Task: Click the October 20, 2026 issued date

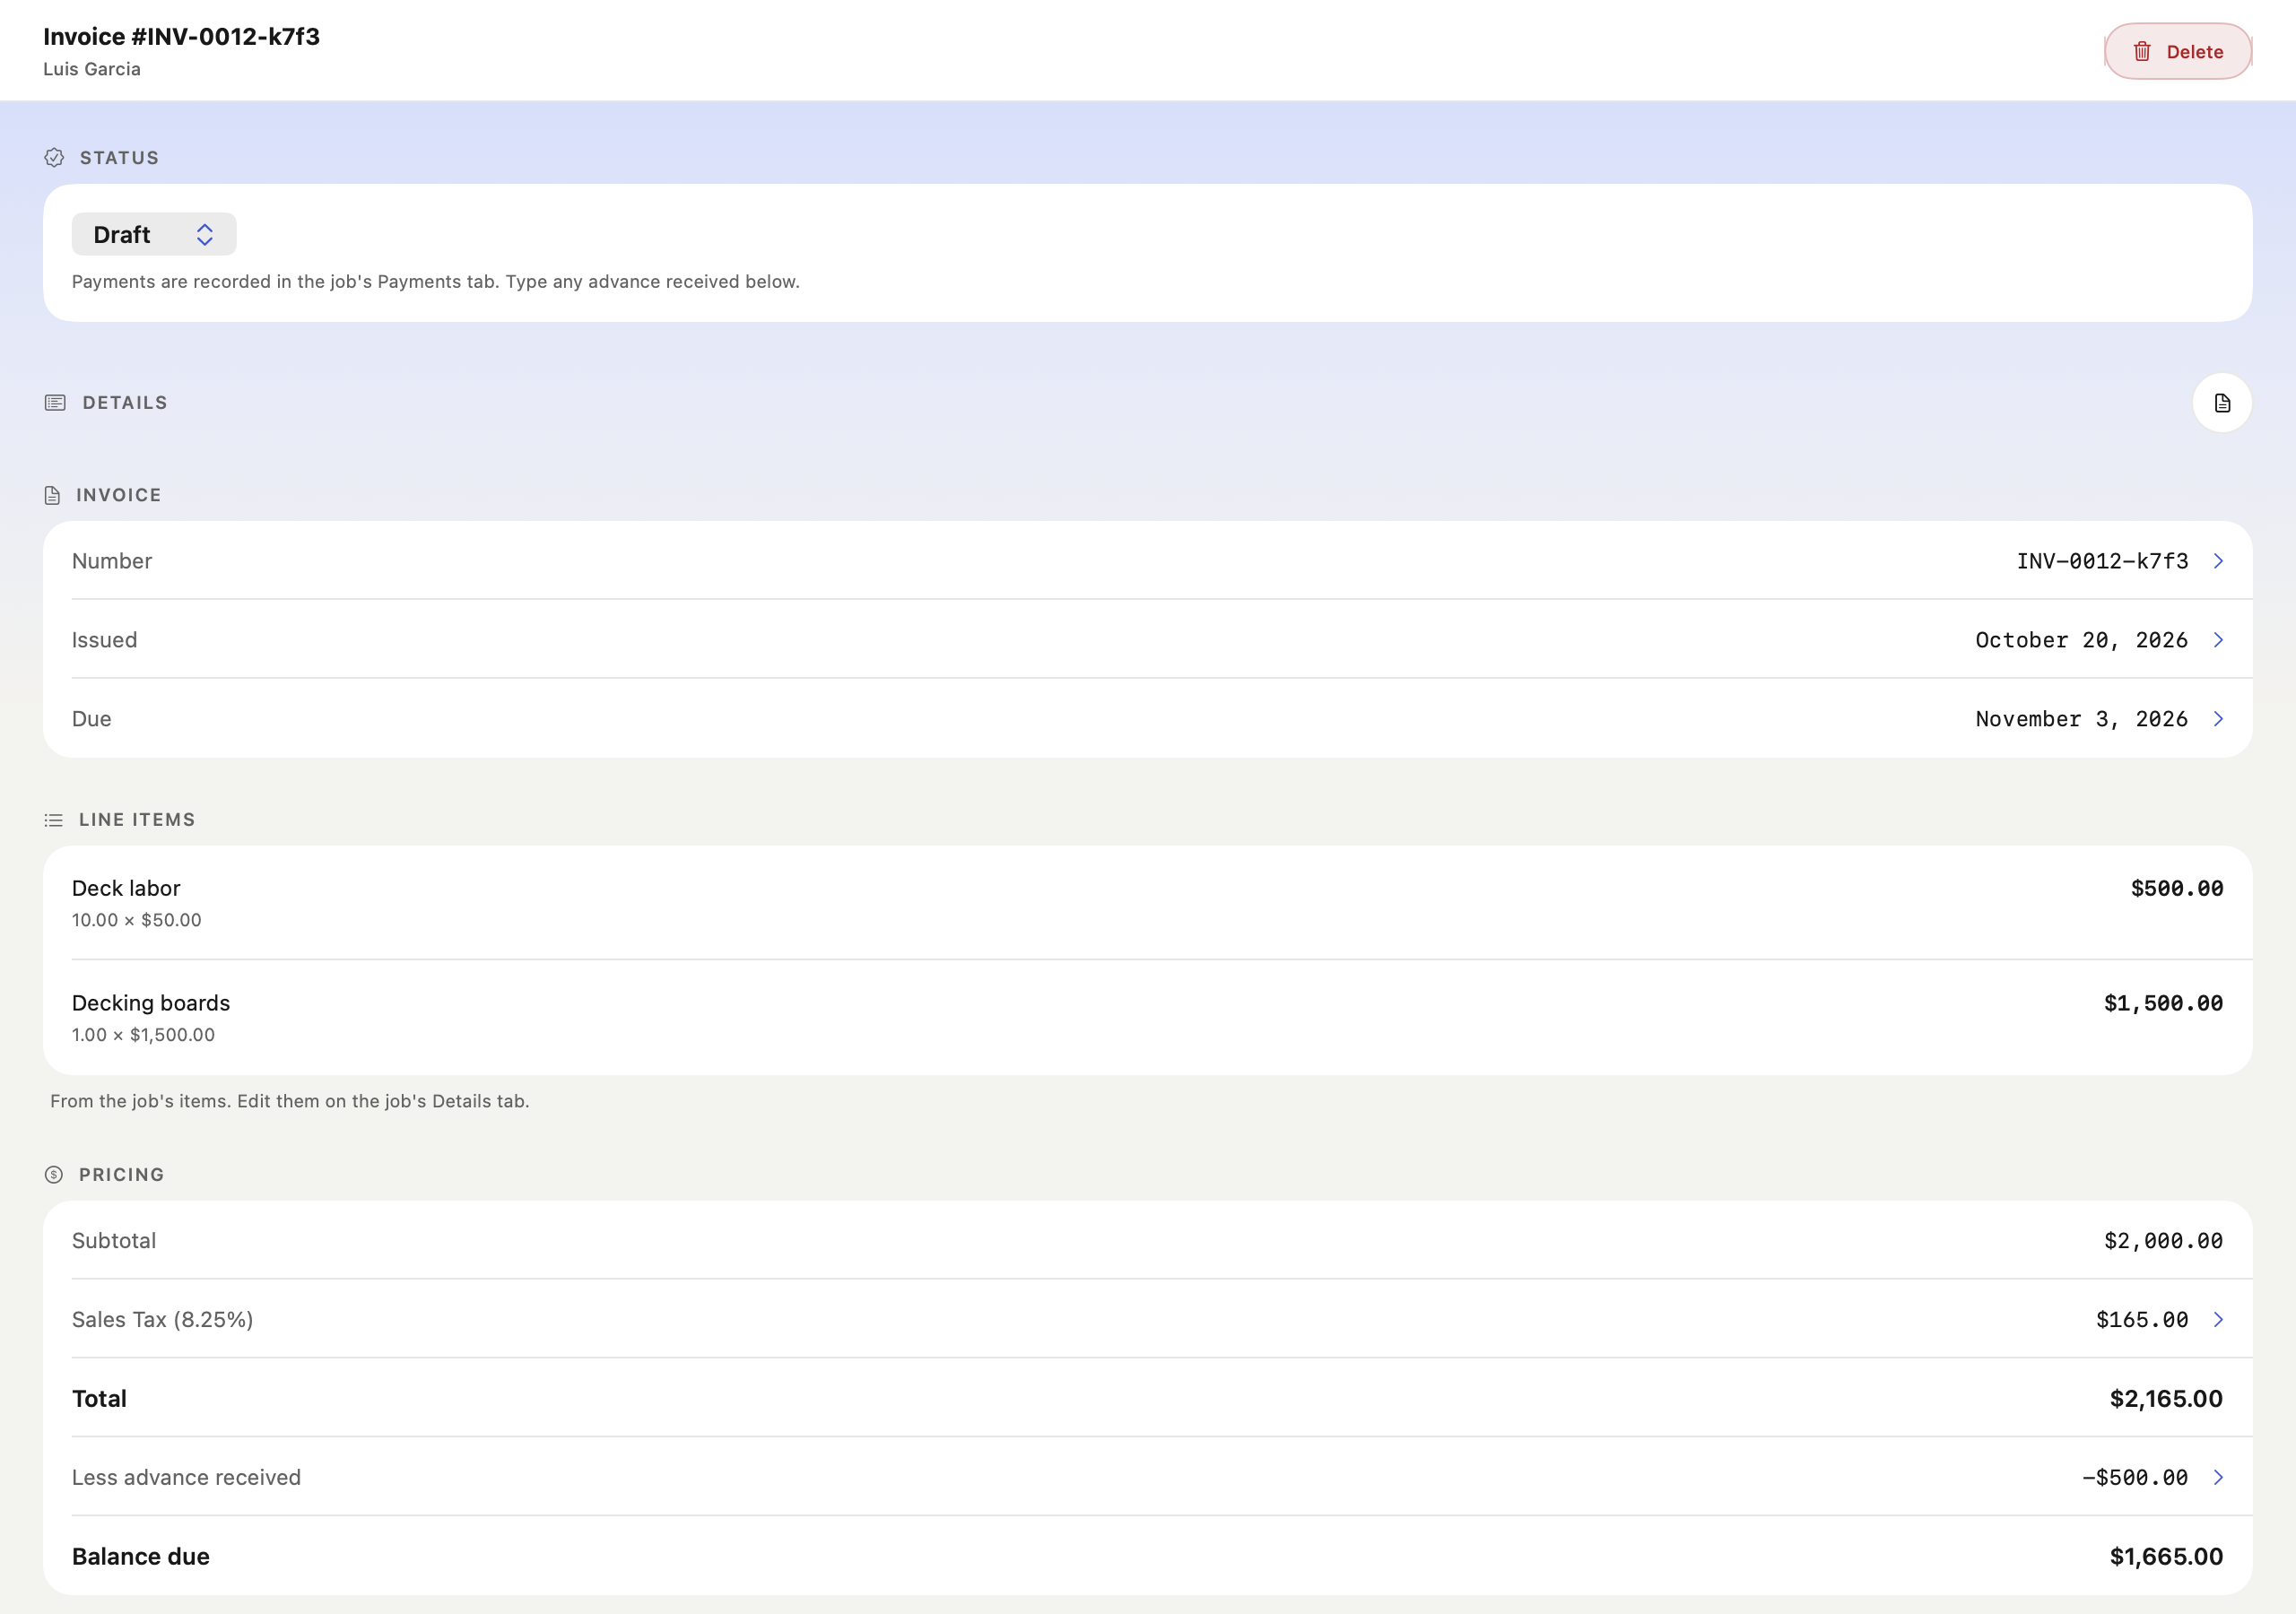Action: pyautogui.click(x=2081, y=640)
